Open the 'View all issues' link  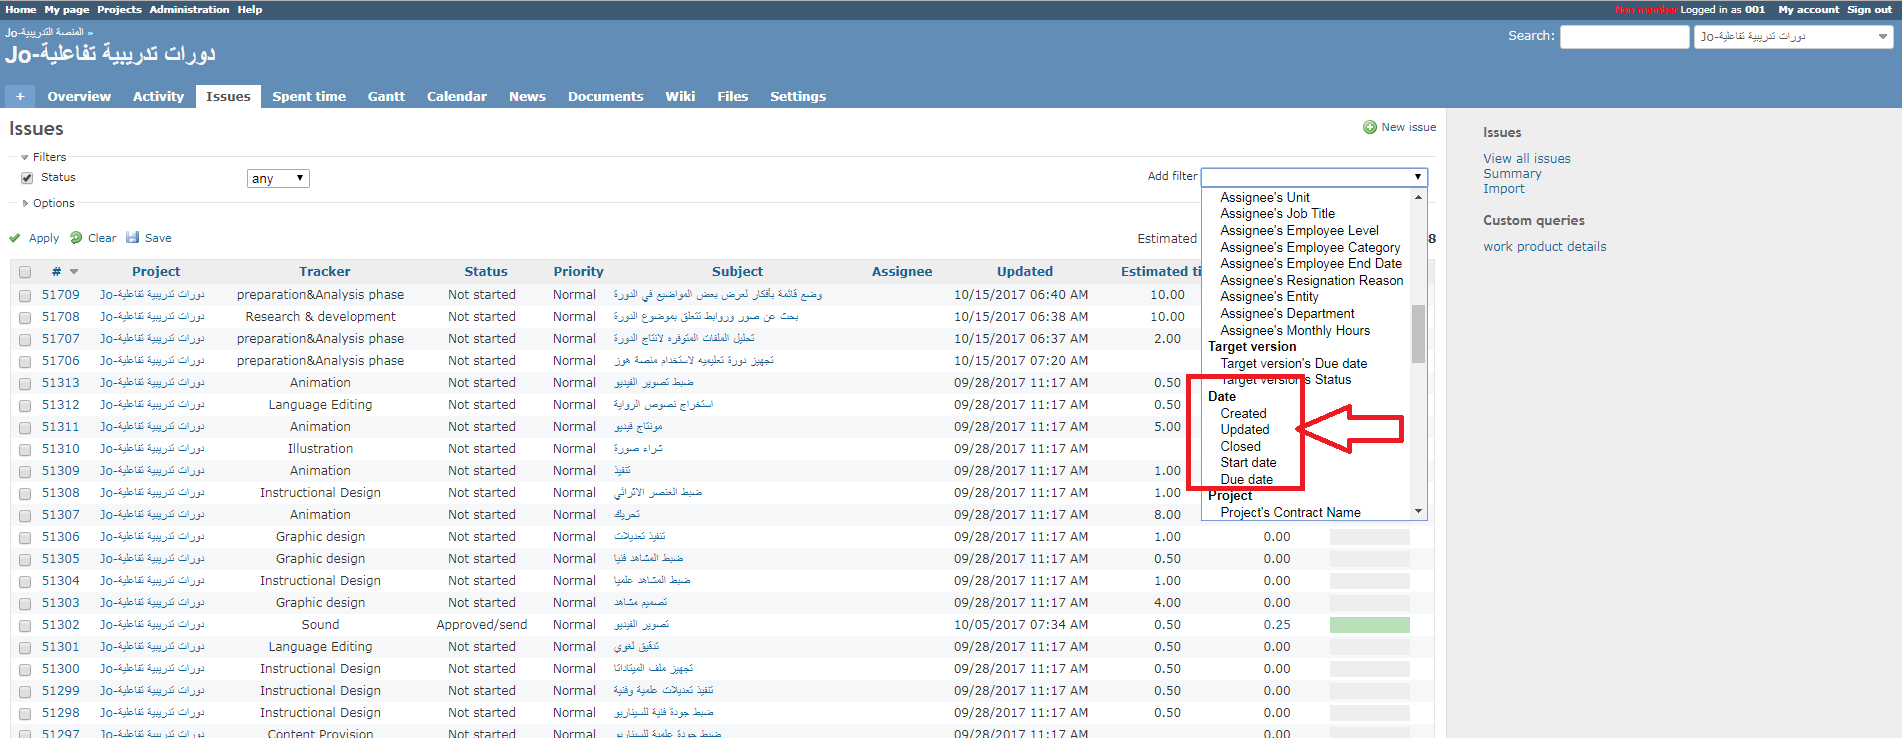pyautogui.click(x=1526, y=159)
